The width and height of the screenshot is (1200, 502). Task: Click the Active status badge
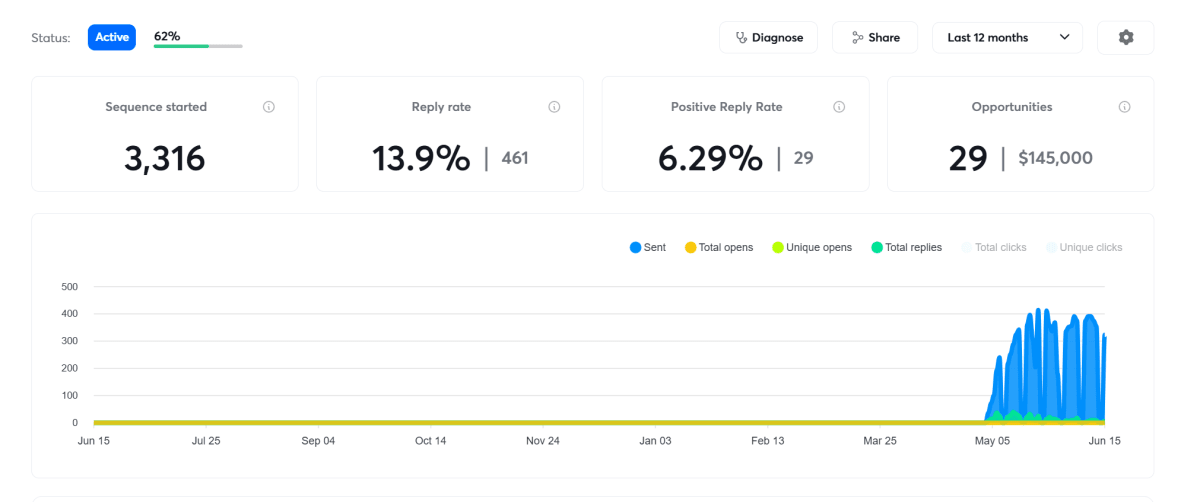pyautogui.click(x=112, y=38)
